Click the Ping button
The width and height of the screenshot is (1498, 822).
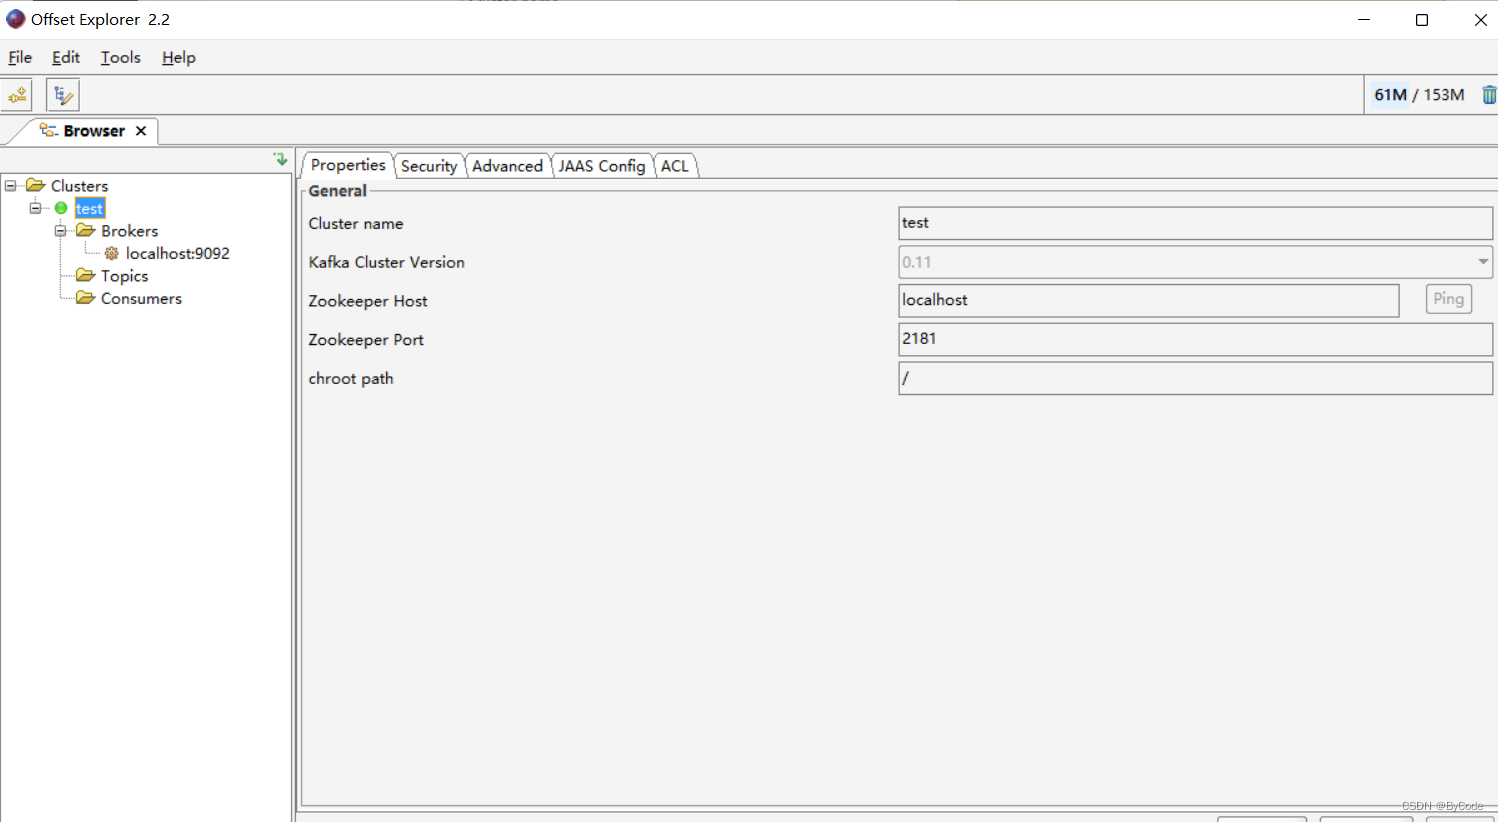(x=1448, y=299)
